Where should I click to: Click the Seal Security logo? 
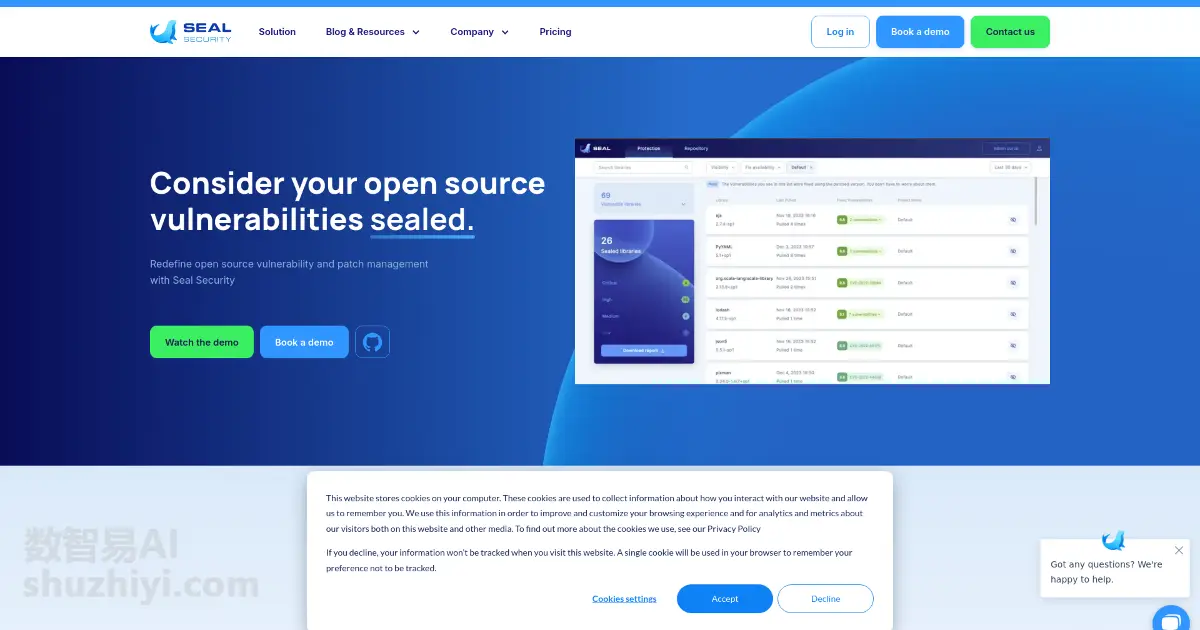(x=191, y=32)
